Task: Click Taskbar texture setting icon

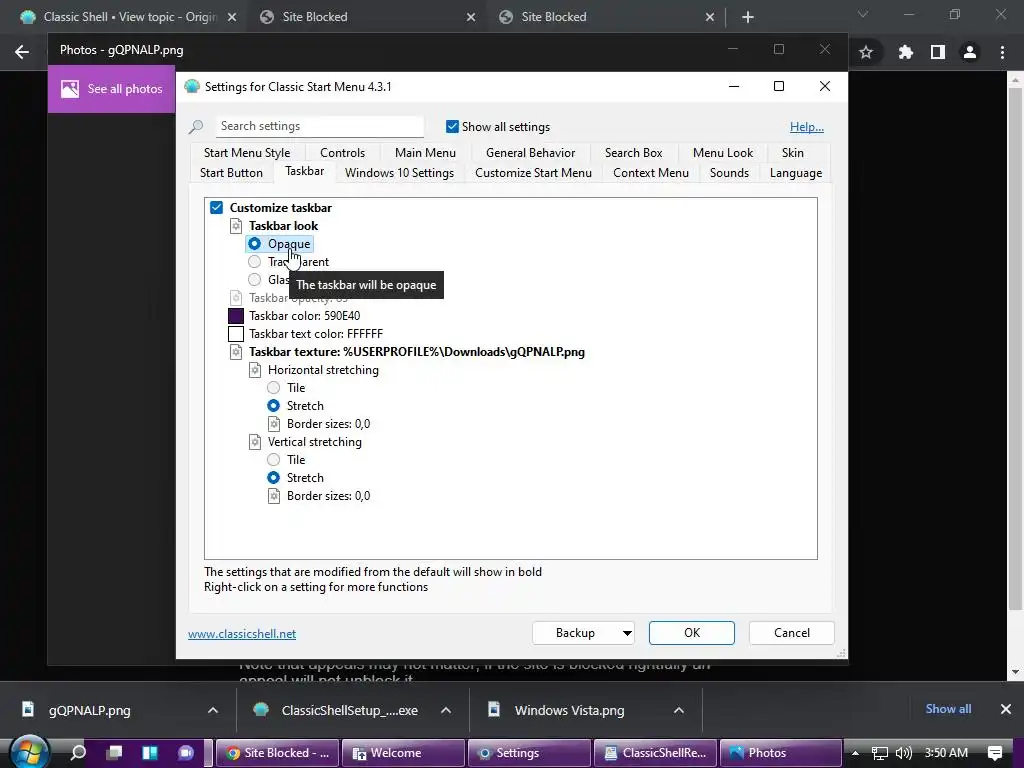Action: click(x=236, y=352)
